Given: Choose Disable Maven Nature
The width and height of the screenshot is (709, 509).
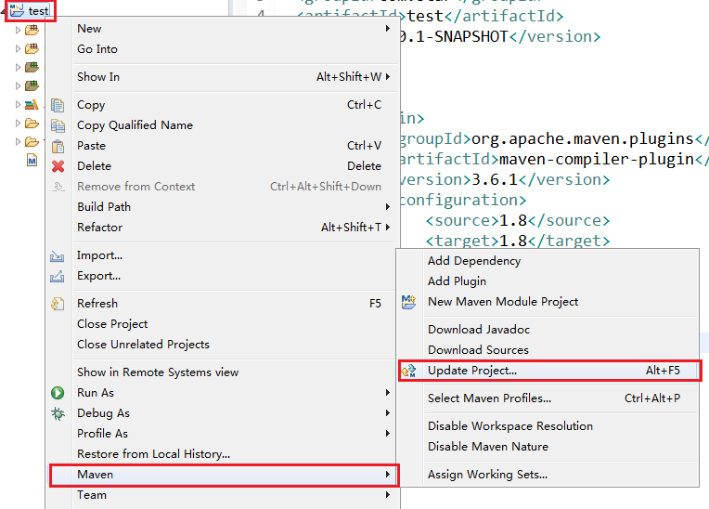Looking at the screenshot, I should [488, 447].
